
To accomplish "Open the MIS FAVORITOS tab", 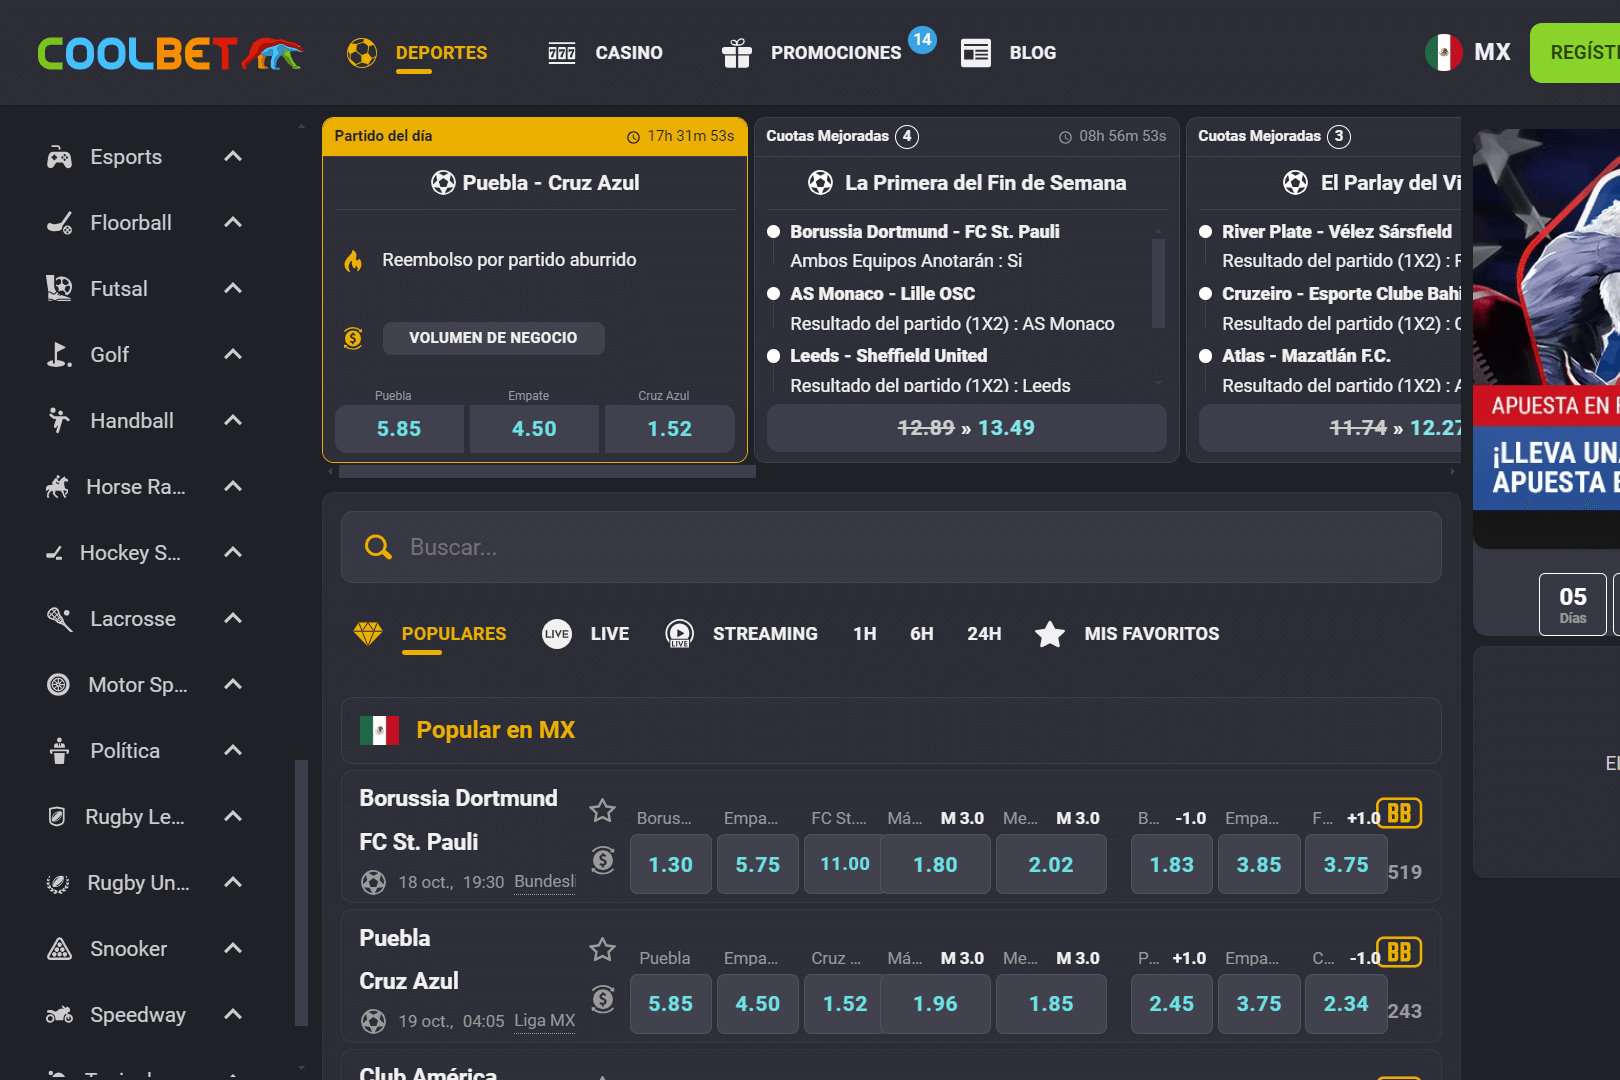I will point(1152,634).
